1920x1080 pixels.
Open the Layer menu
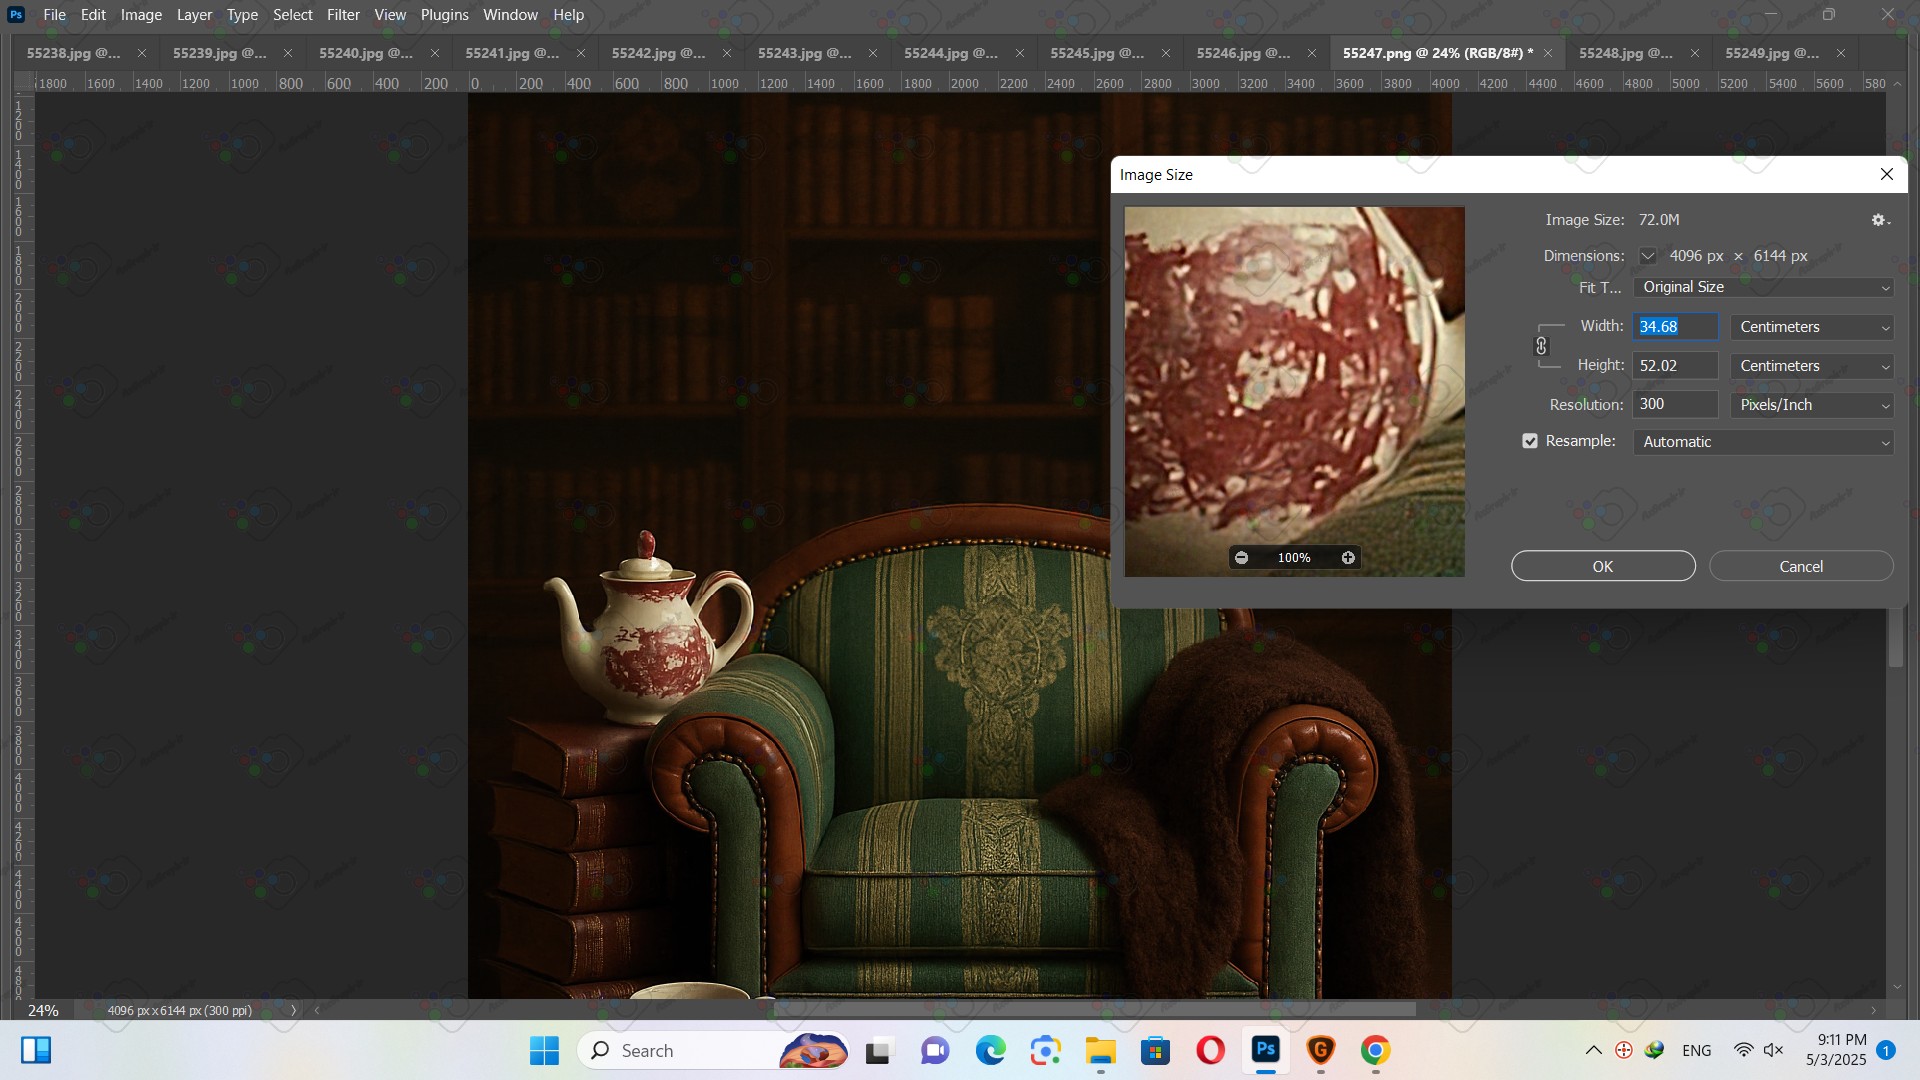(x=194, y=15)
